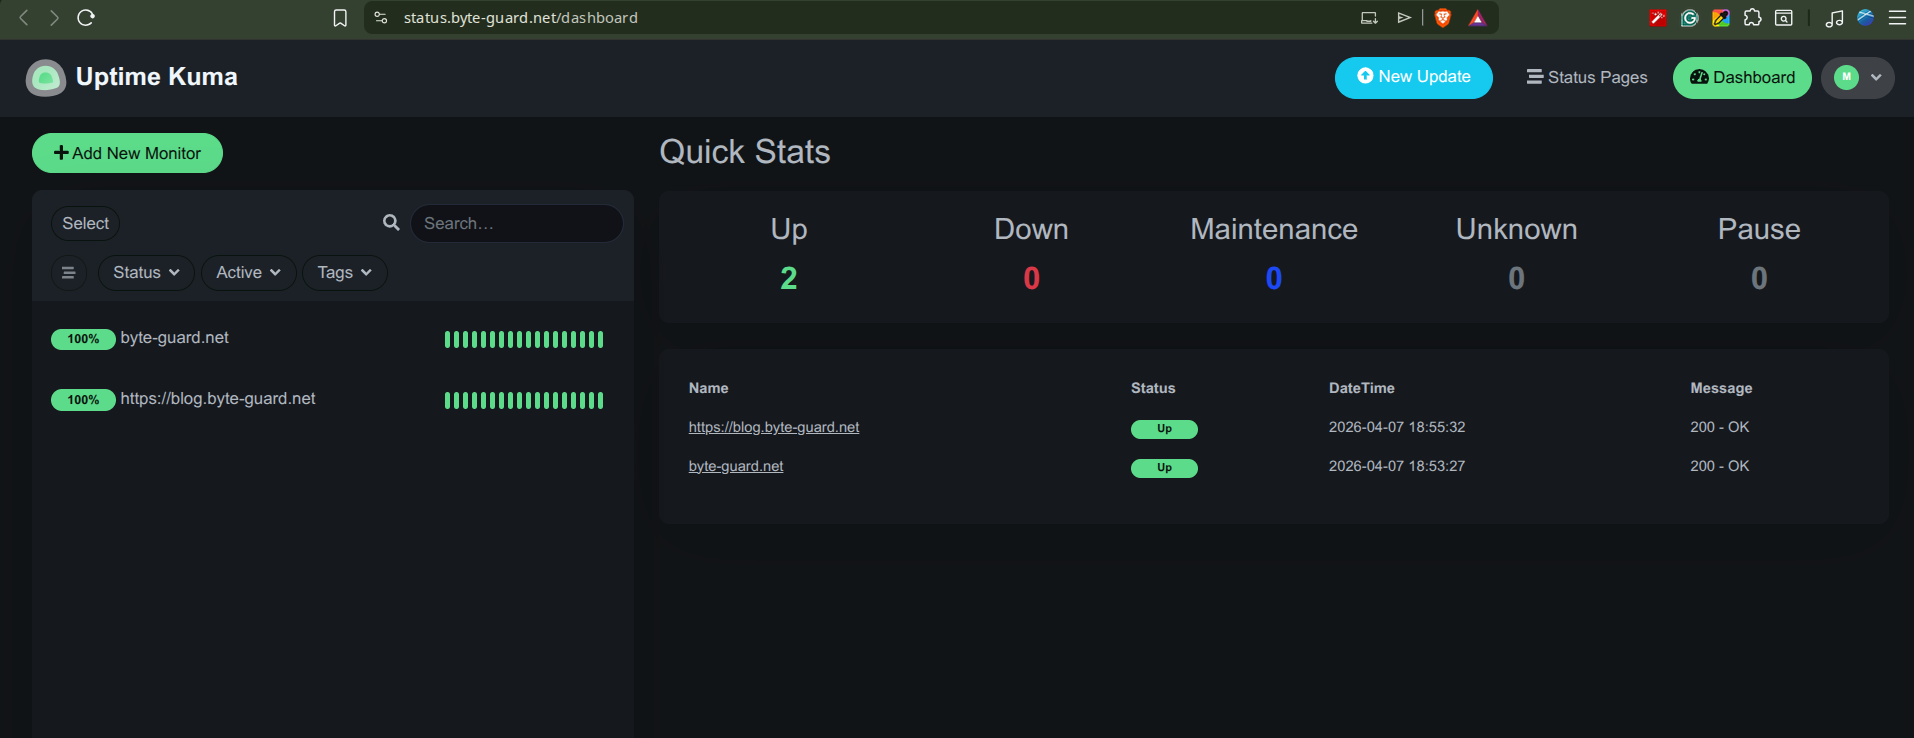Click the colorful square extension icon
1914x738 pixels.
[x=1721, y=18]
